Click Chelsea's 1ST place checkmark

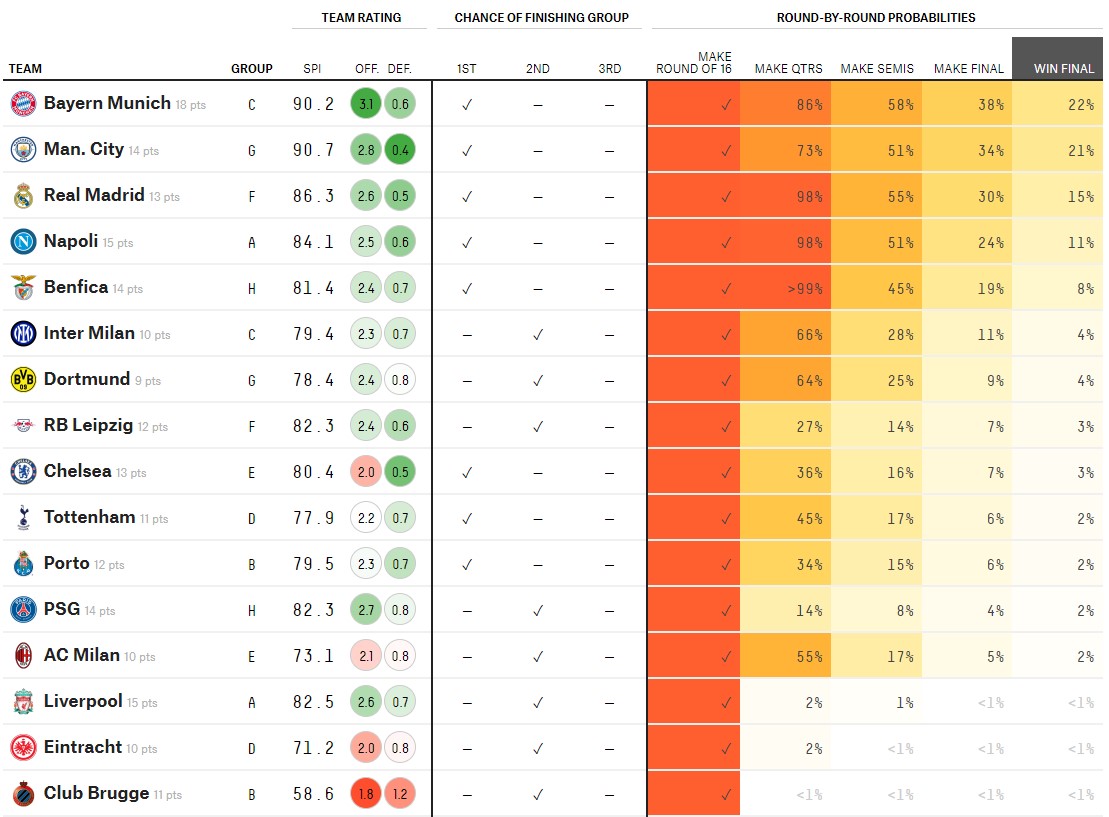(x=467, y=472)
